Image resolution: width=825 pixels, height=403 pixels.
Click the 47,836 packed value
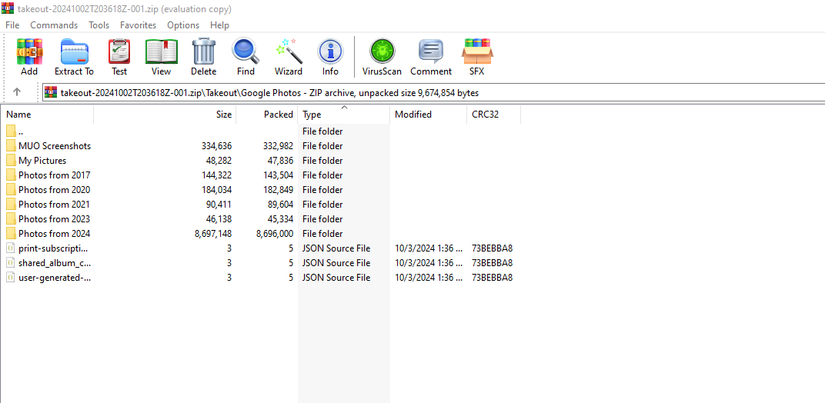point(278,160)
